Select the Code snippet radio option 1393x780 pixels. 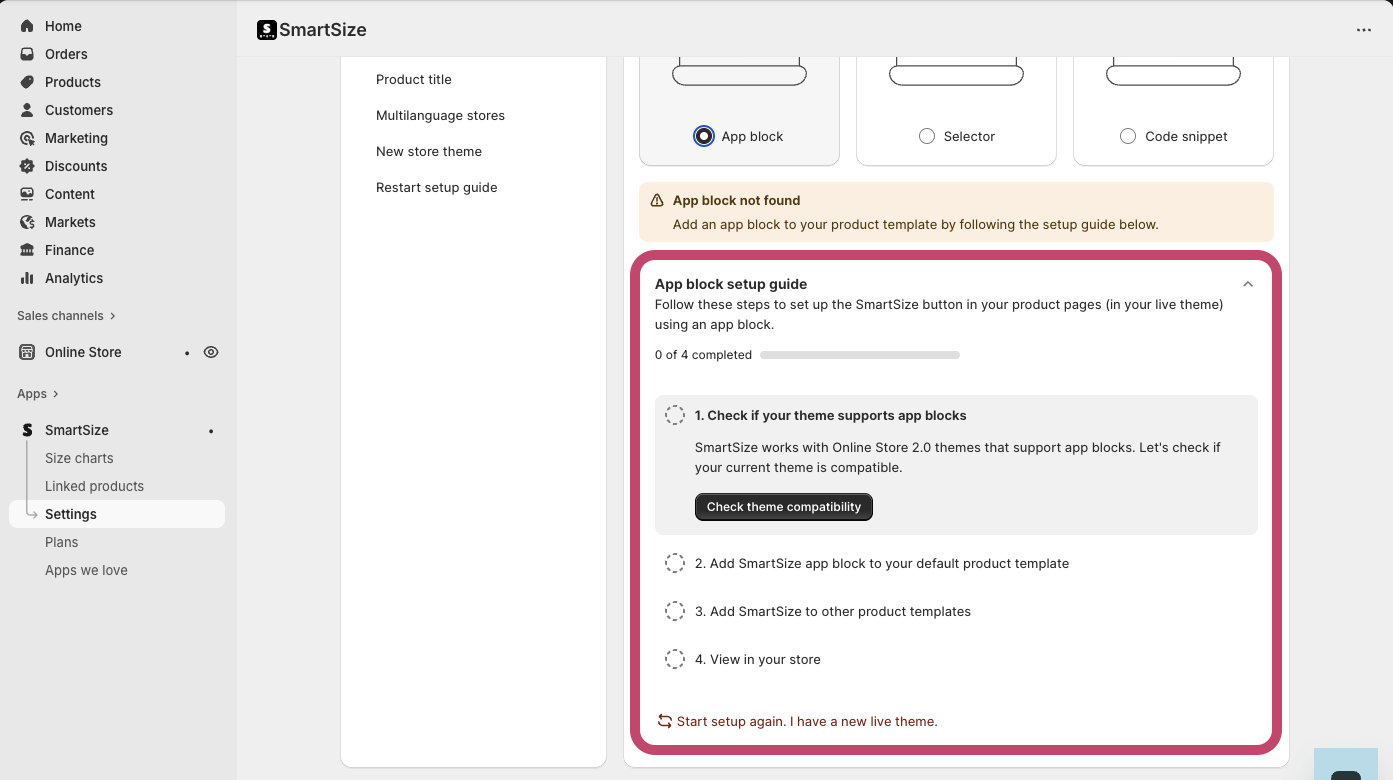click(x=1128, y=136)
